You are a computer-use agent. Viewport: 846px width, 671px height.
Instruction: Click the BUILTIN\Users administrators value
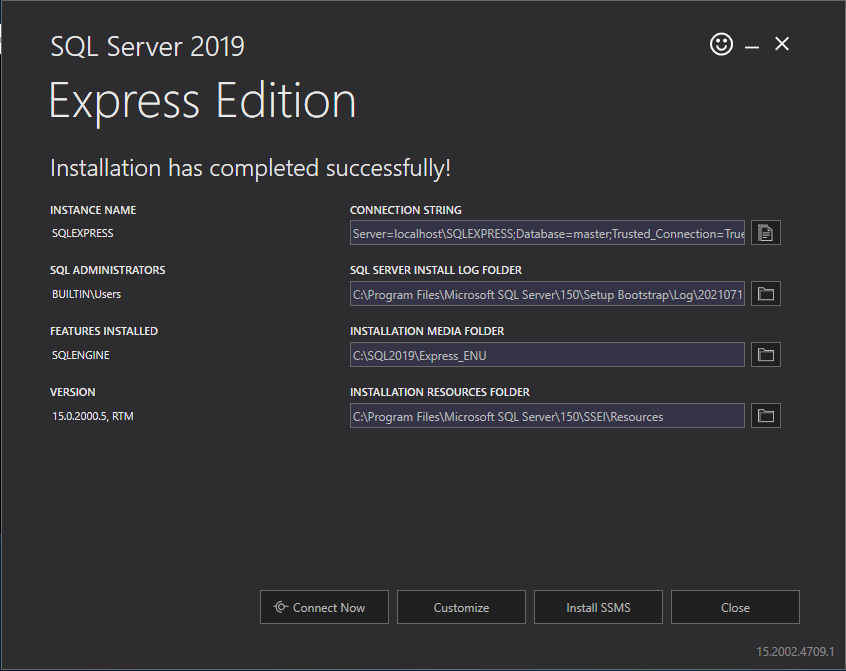pyautogui.click(x=86, y=294)
